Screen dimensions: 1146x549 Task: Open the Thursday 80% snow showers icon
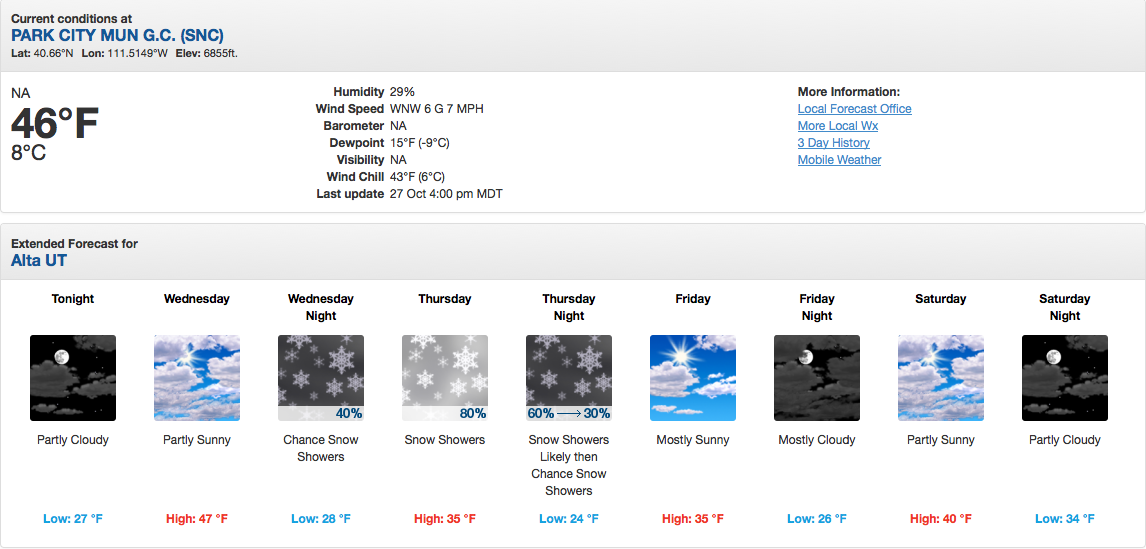[444, 378]
